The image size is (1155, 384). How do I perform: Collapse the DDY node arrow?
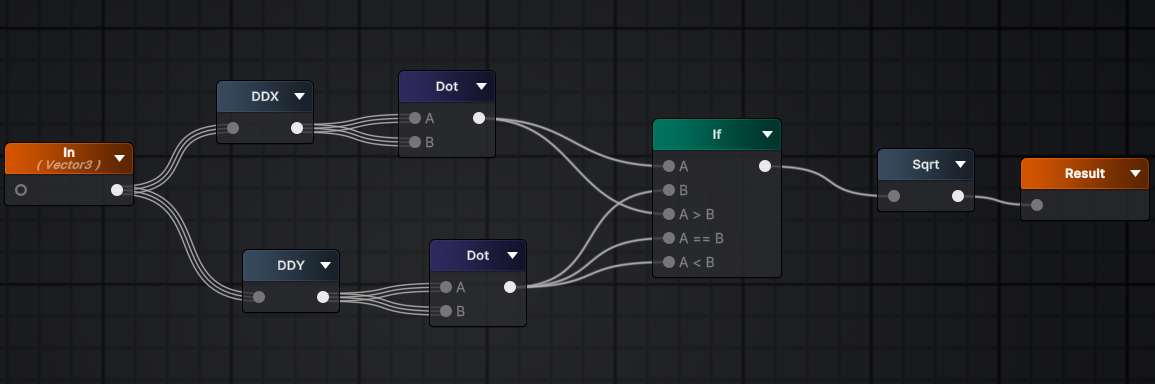[x=325, y=265]
